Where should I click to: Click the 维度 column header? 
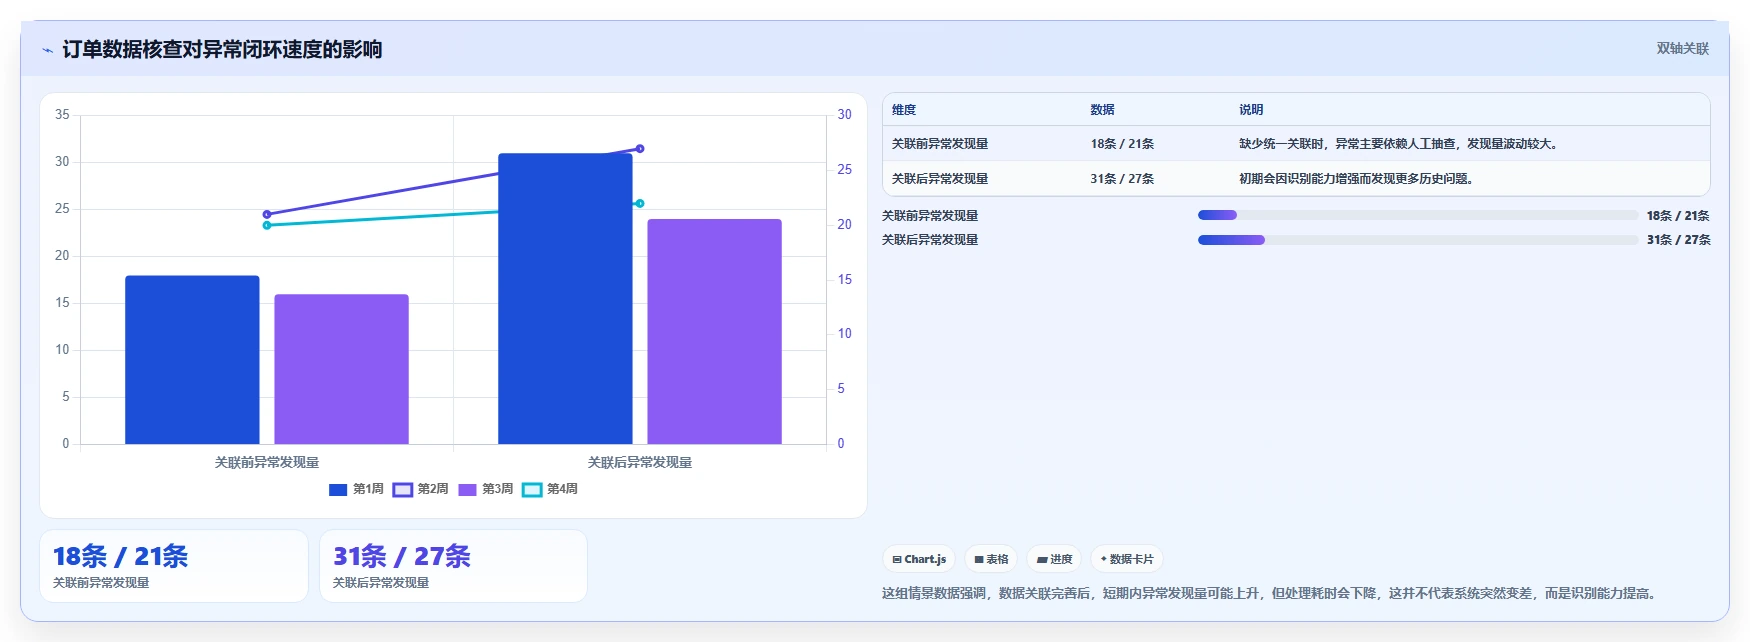[x=904, y=110]
